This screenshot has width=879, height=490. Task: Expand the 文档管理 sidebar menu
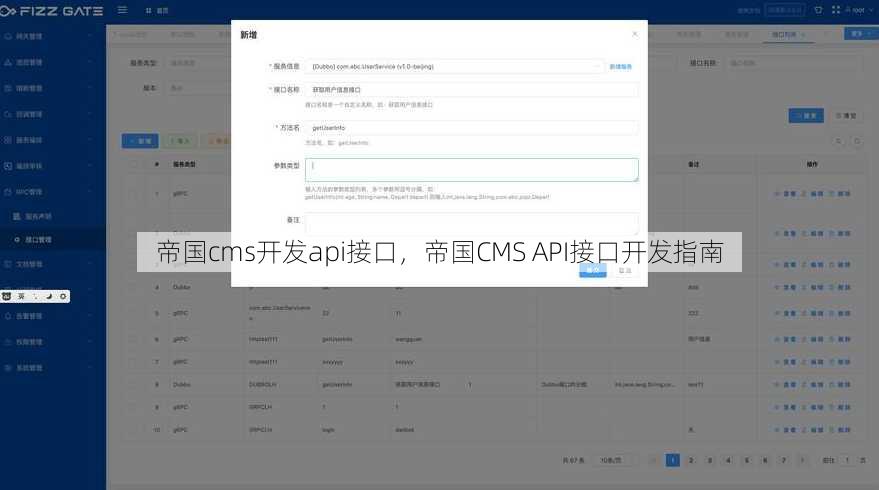(x=29, y=264)
